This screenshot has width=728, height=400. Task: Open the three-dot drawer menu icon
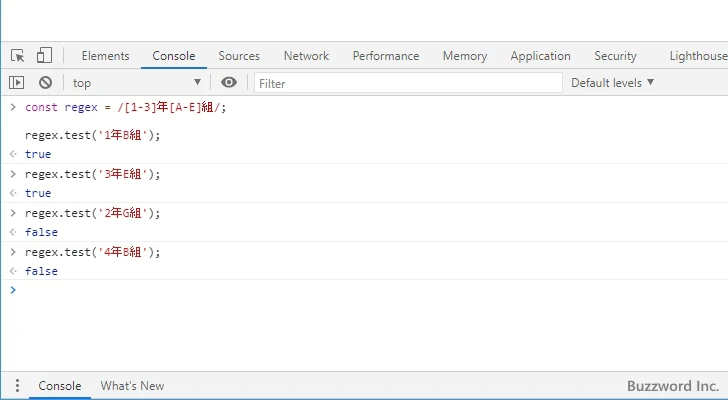tap(16, 386)
